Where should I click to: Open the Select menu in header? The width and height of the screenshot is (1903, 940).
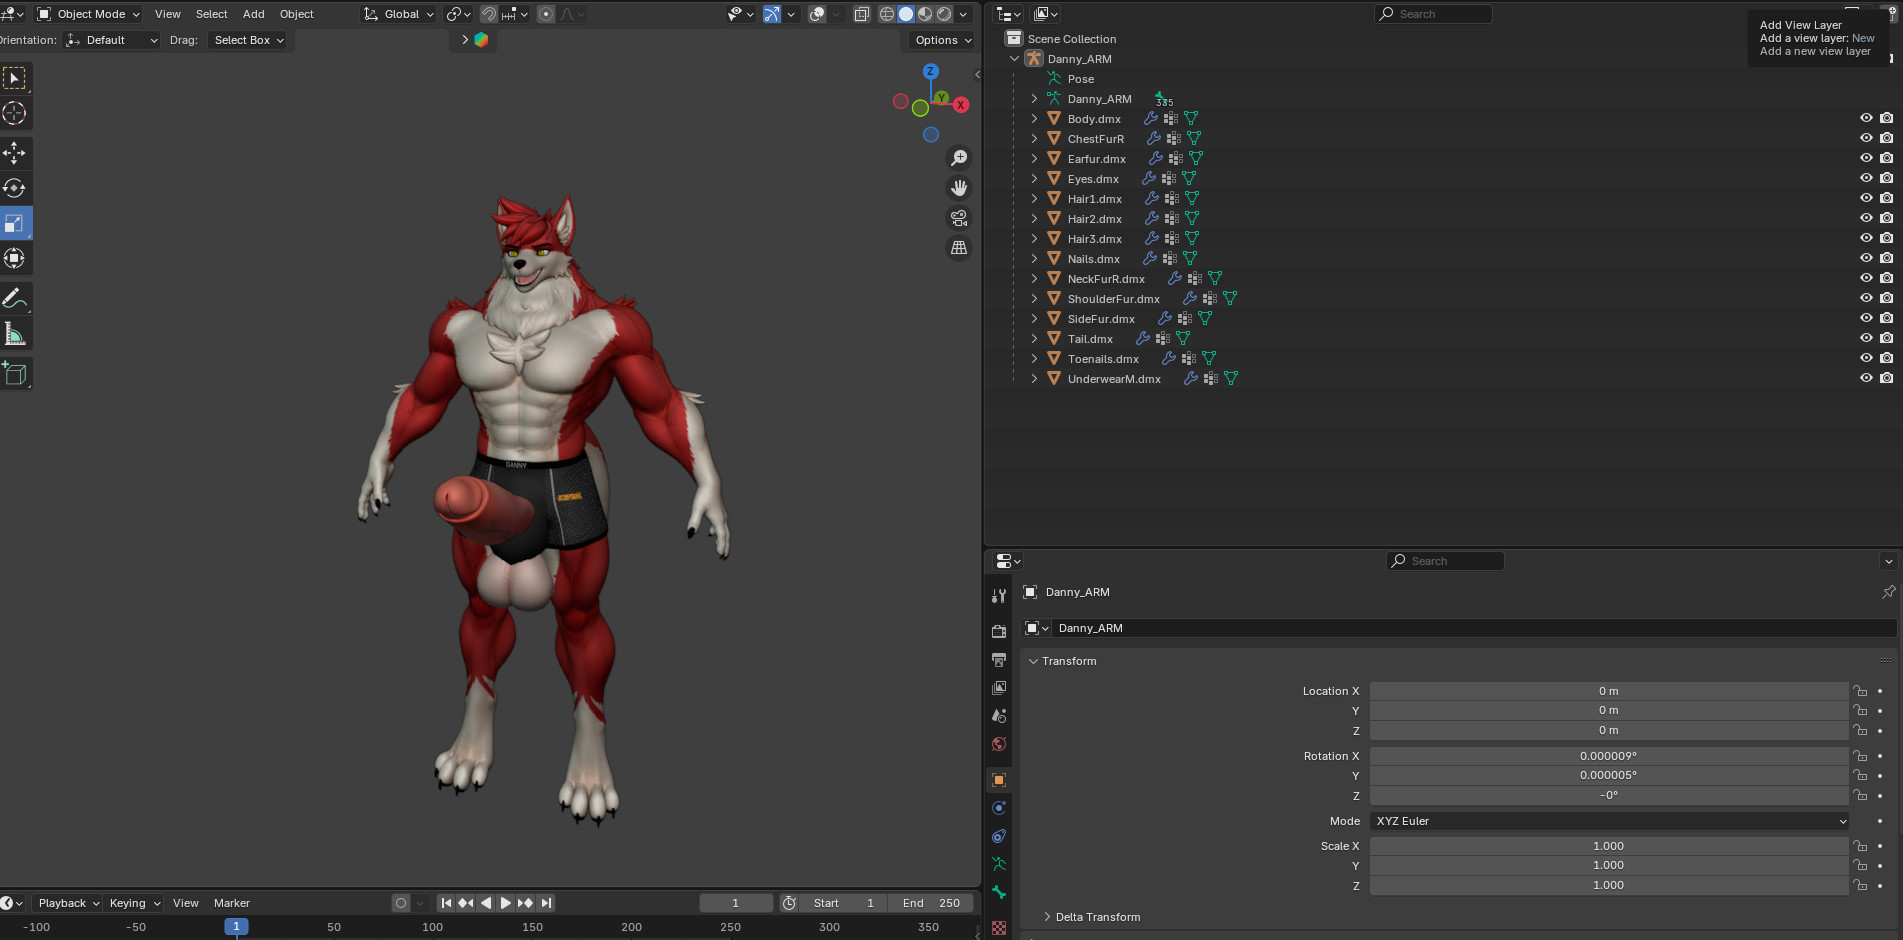211,14
